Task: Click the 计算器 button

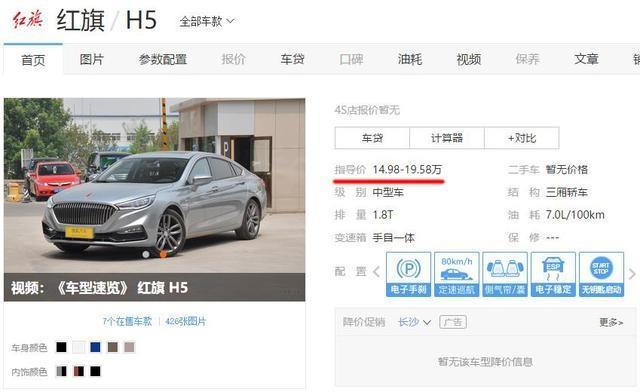Action: pos(447,138)
